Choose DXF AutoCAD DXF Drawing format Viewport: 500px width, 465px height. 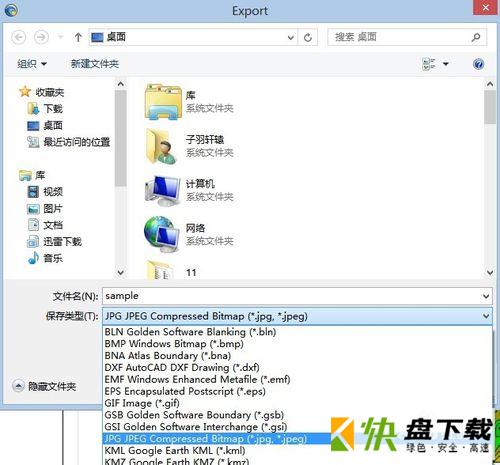pyautogui.click(x=182, y=367)
